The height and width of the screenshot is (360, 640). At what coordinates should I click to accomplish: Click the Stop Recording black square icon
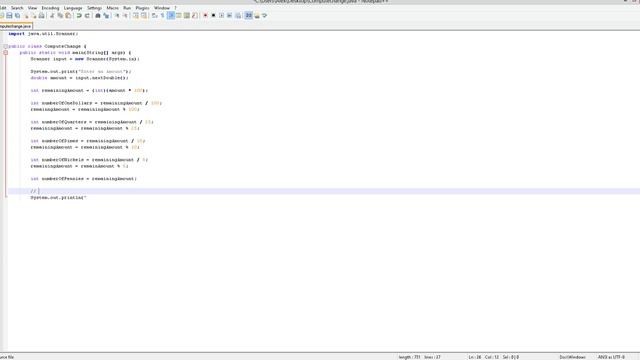click(x=213, y=16)
